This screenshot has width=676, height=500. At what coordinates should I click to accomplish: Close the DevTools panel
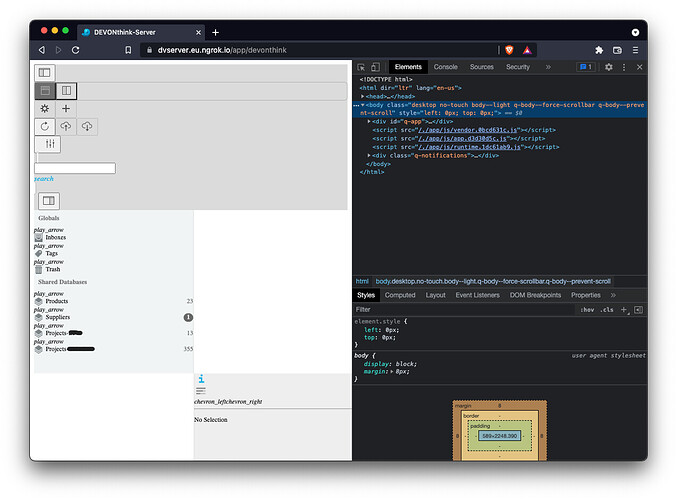tap(640, 67)
